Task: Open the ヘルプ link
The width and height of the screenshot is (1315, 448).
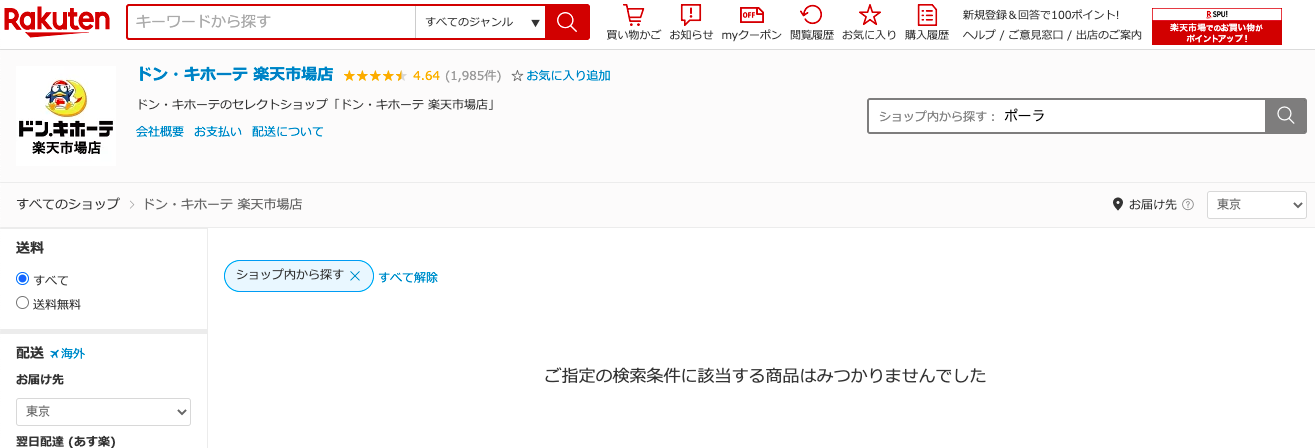Action: (978, 35)
